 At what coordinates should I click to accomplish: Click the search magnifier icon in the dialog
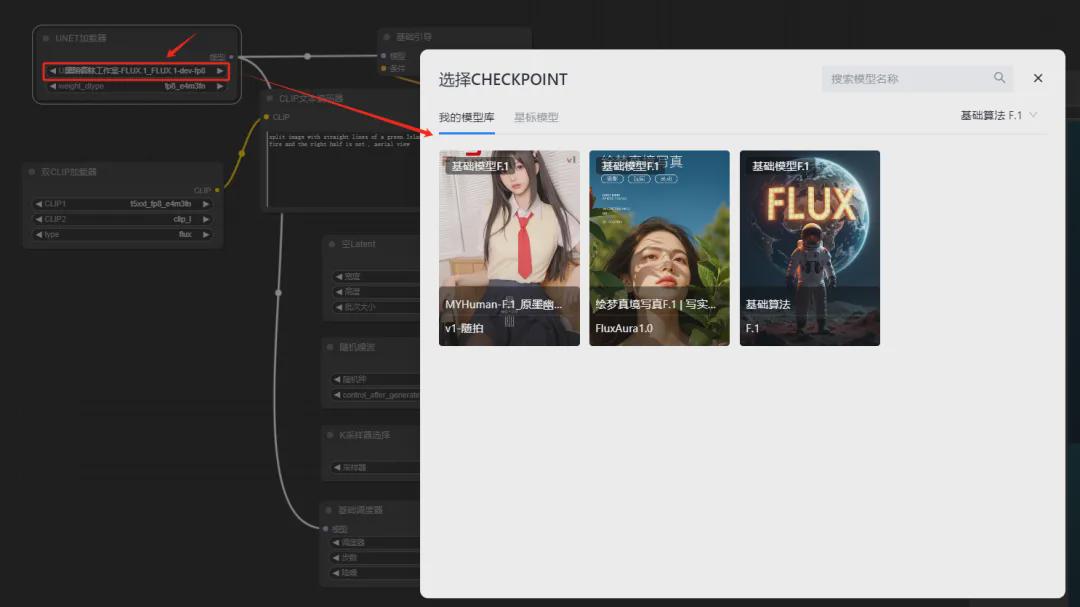tap(999, 78)
